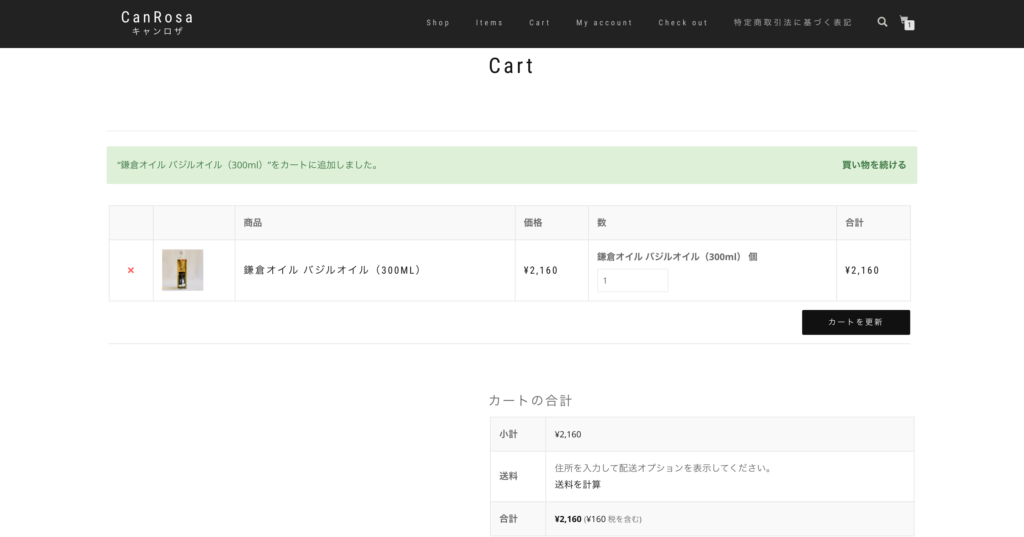Viewport: 1024px width, 537px height.
Task: Select the added-to-cart notice message
Action: 248,165
